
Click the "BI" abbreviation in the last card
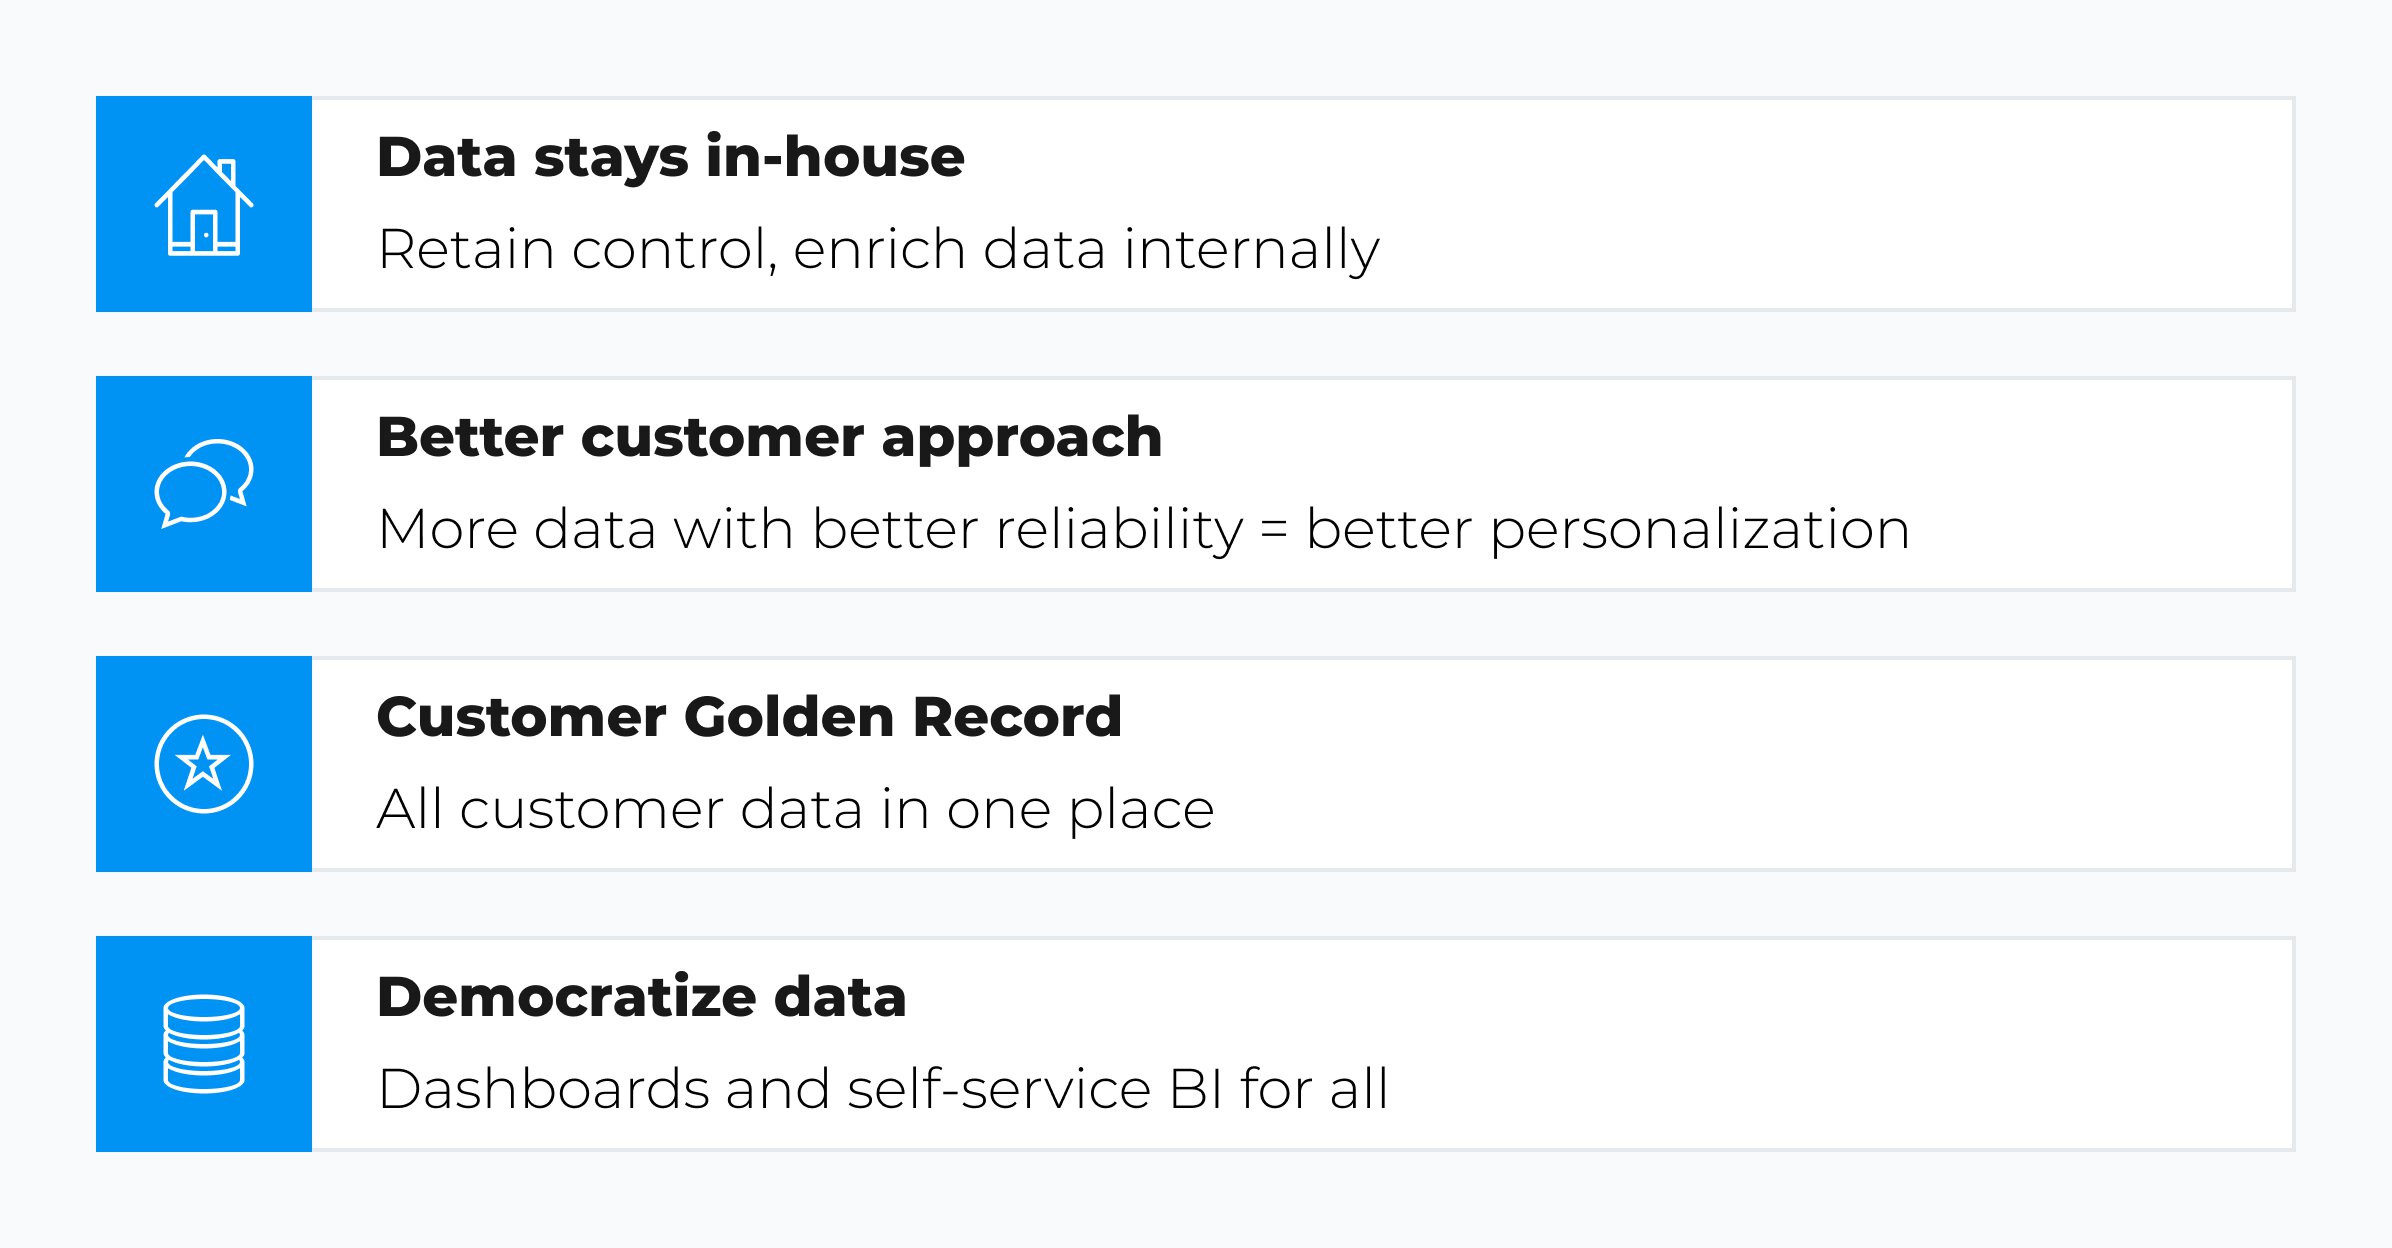[x=1195, y=1089]
